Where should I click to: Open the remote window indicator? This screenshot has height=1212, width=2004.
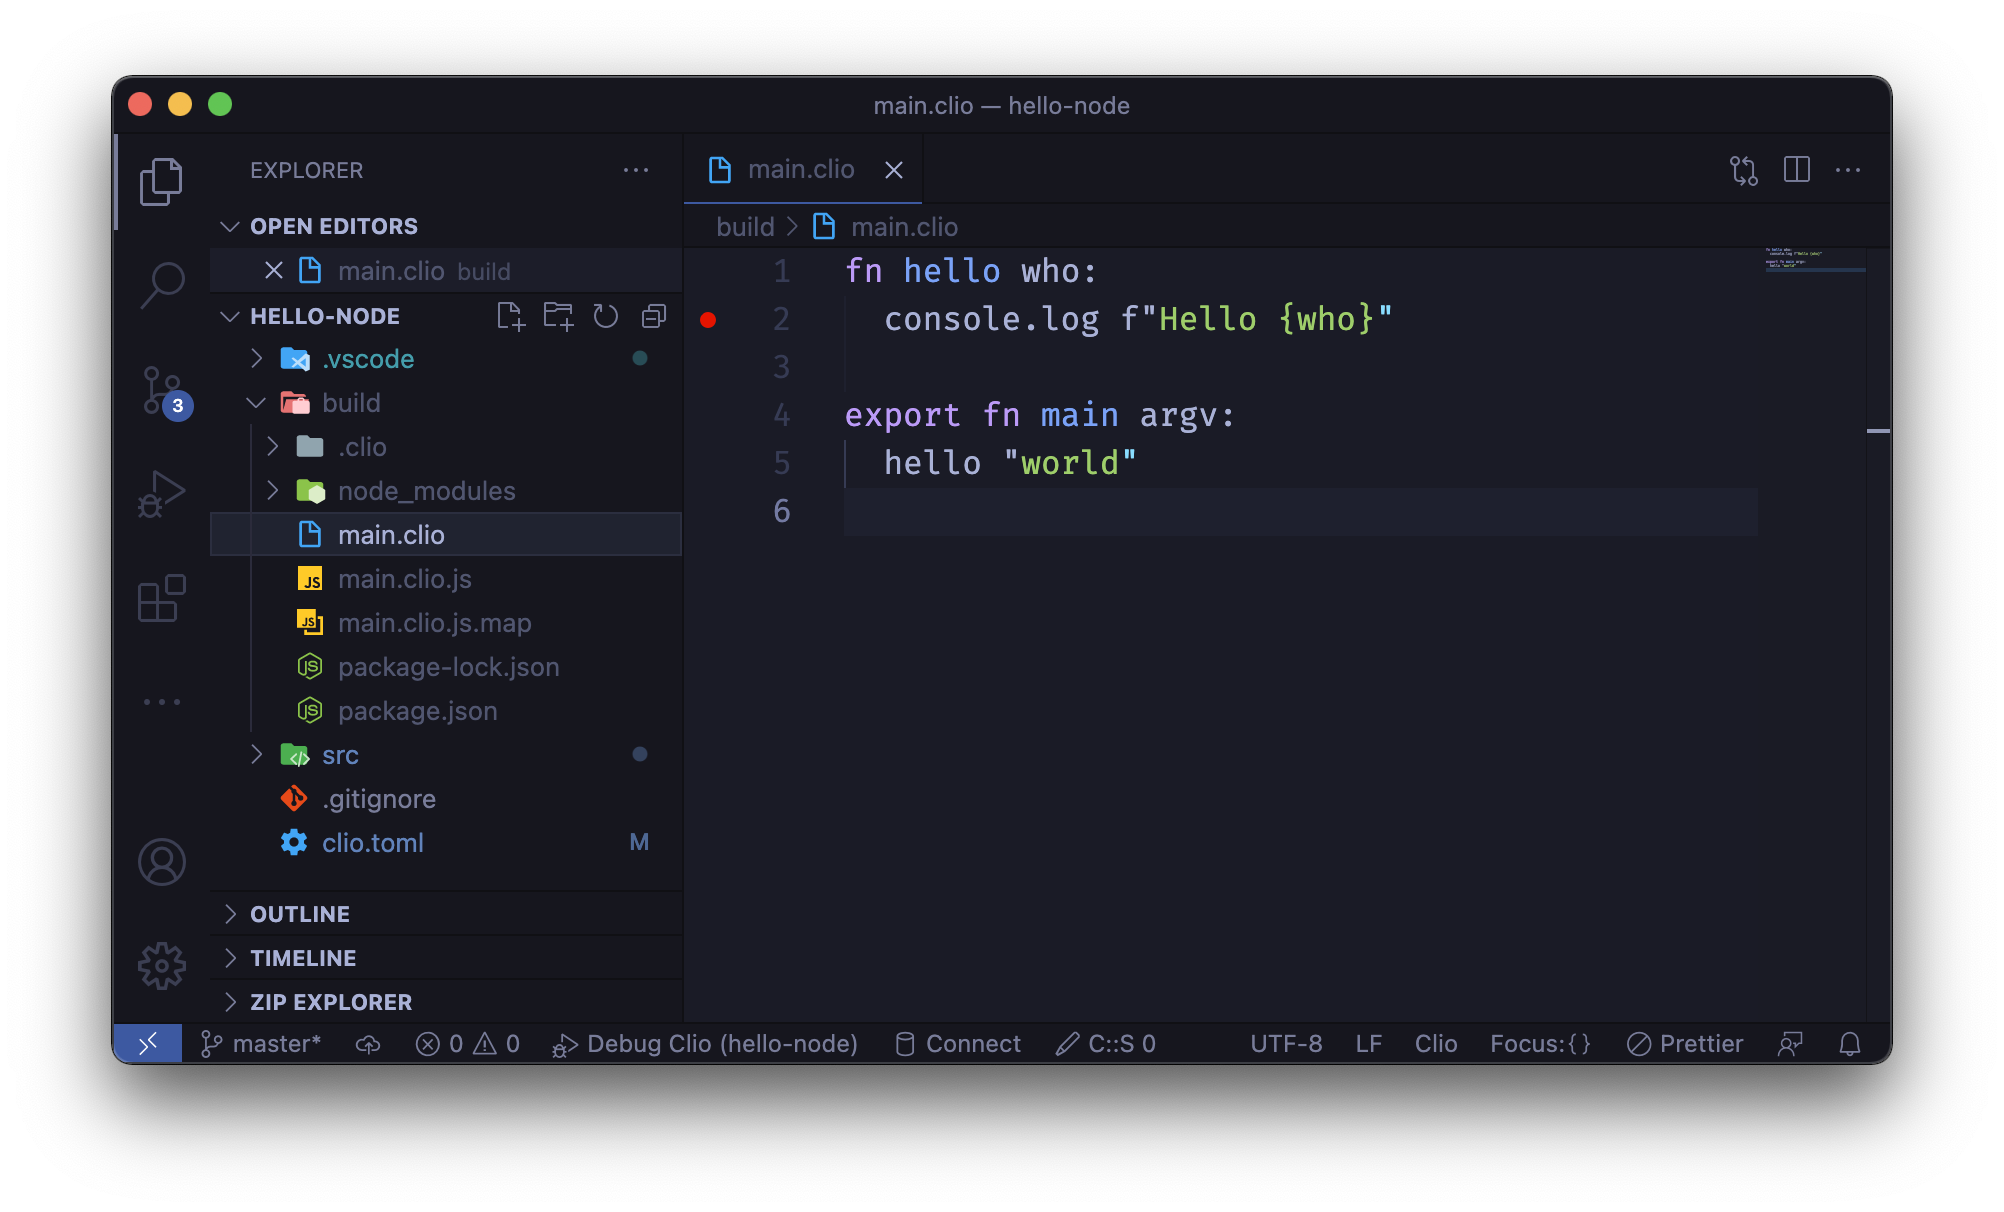(x=147, y=1044)
